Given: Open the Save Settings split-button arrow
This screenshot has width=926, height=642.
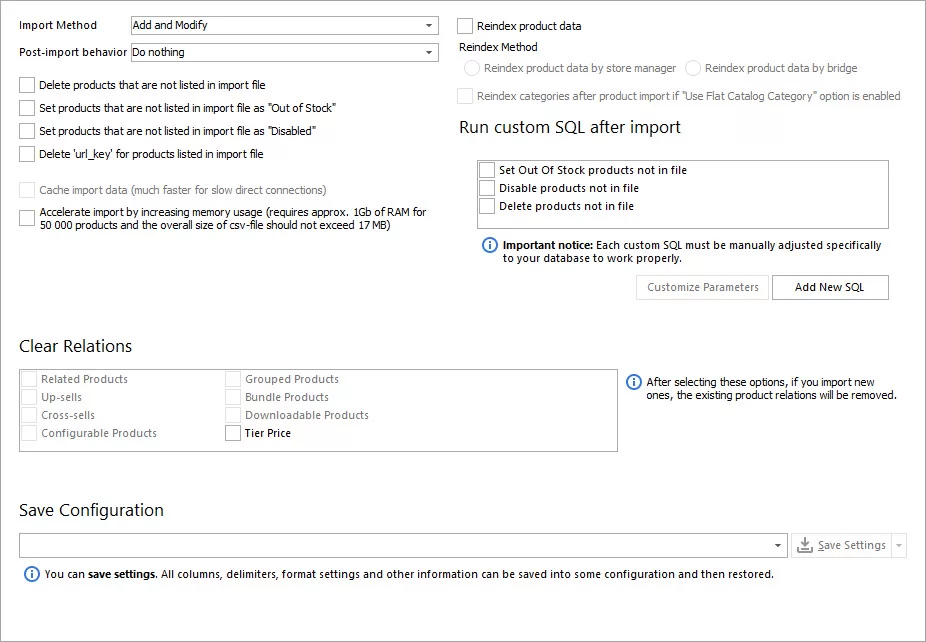Looking at the screenshot, I should pos(898,545).
